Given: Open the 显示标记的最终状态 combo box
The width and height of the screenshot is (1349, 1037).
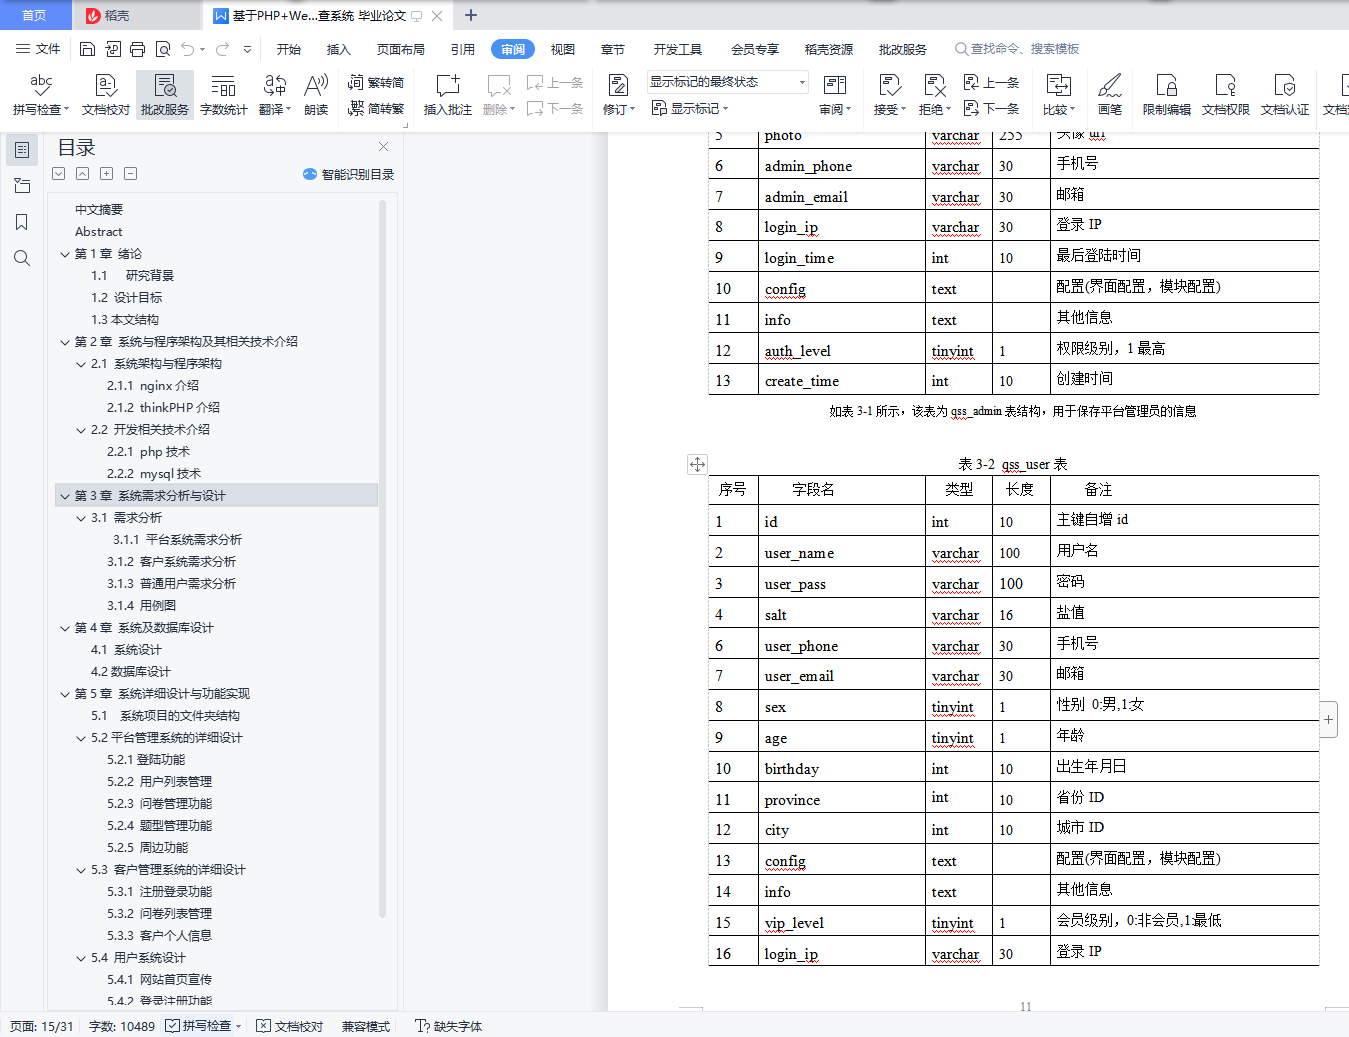Looking at the screenshot, I should click(728, 82).
